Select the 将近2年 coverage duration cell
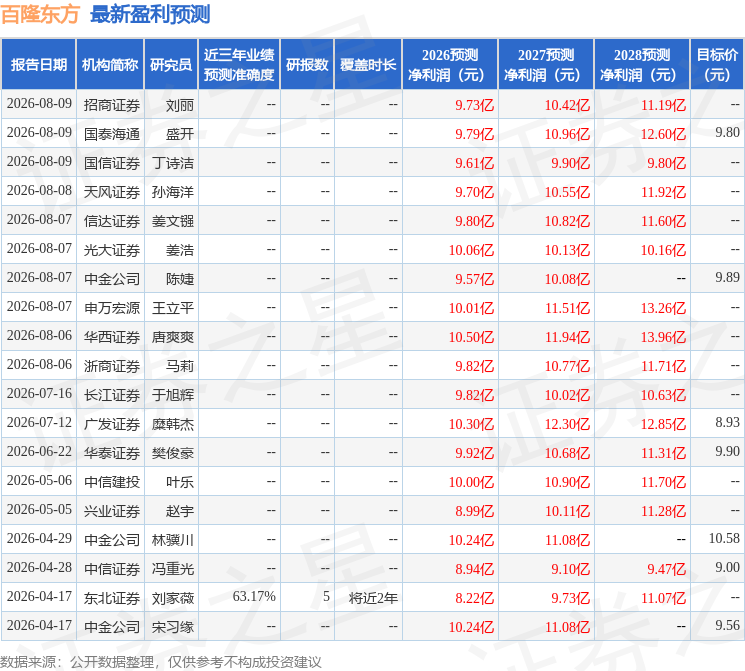 coord(373,598)
